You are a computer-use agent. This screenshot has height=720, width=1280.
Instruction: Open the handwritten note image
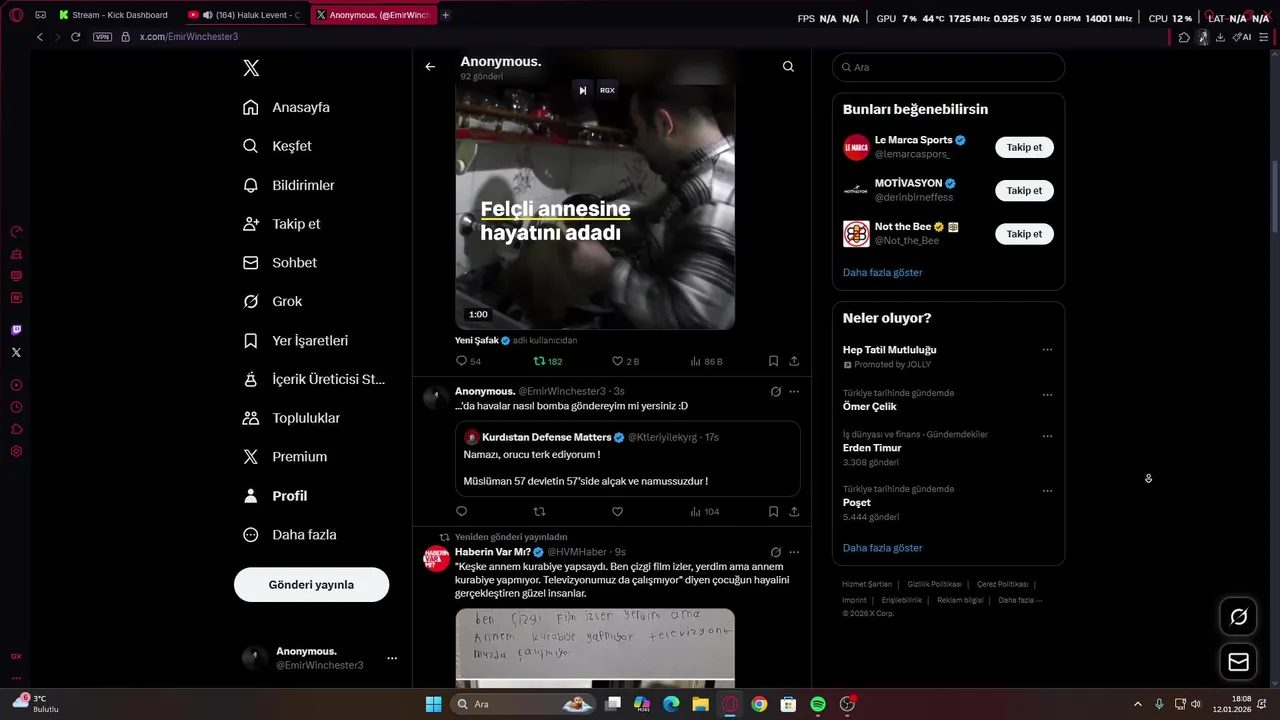pyautogui.click(x=595, y=647)
